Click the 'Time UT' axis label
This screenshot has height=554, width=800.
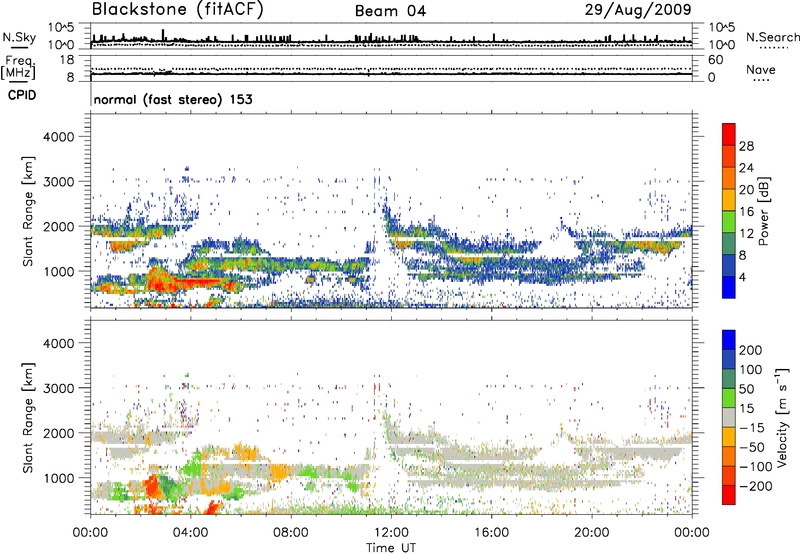pos(391,548)
